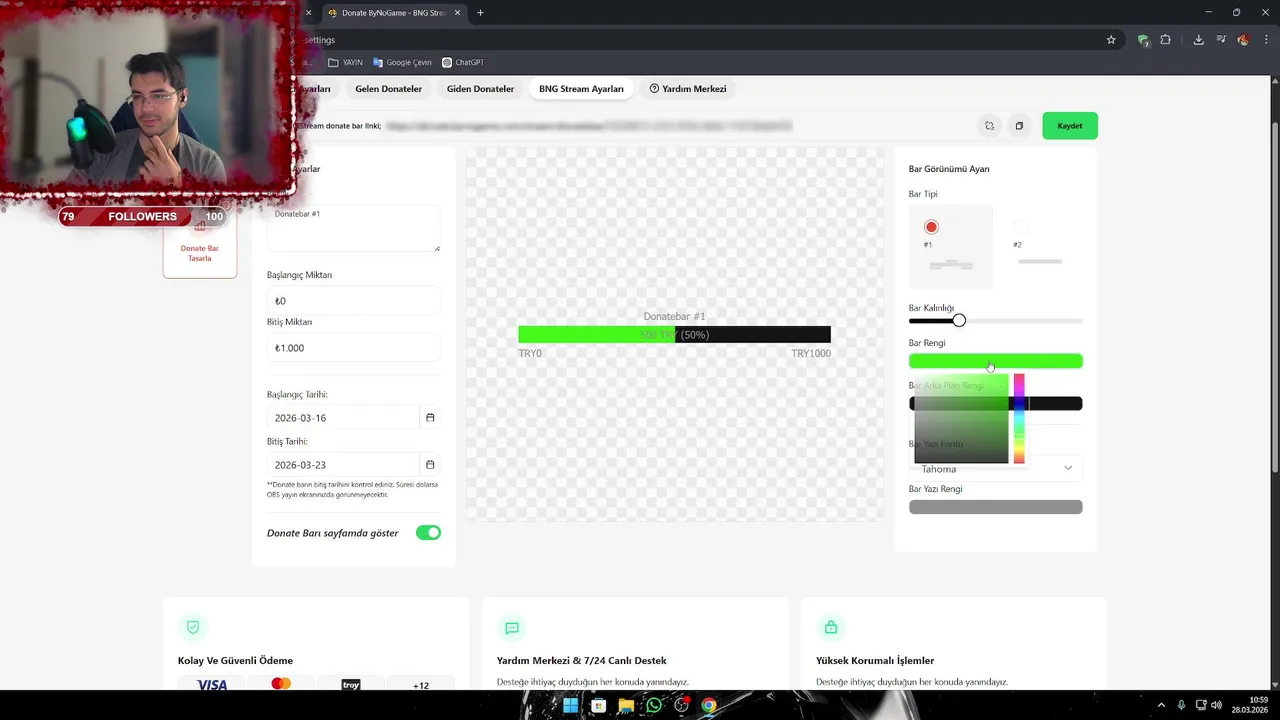
Task: Select bar type #2 radio button
Action: tap(1020, 227)
